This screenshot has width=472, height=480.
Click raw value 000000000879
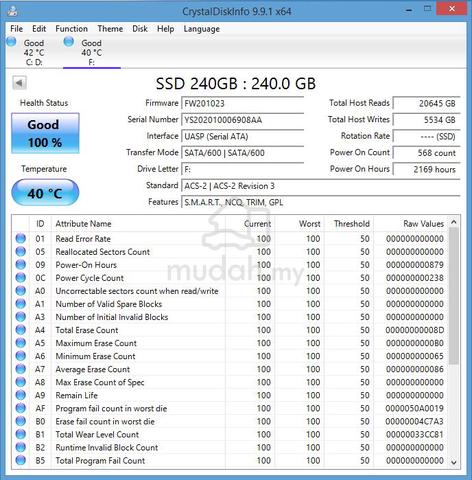(414, 265)
